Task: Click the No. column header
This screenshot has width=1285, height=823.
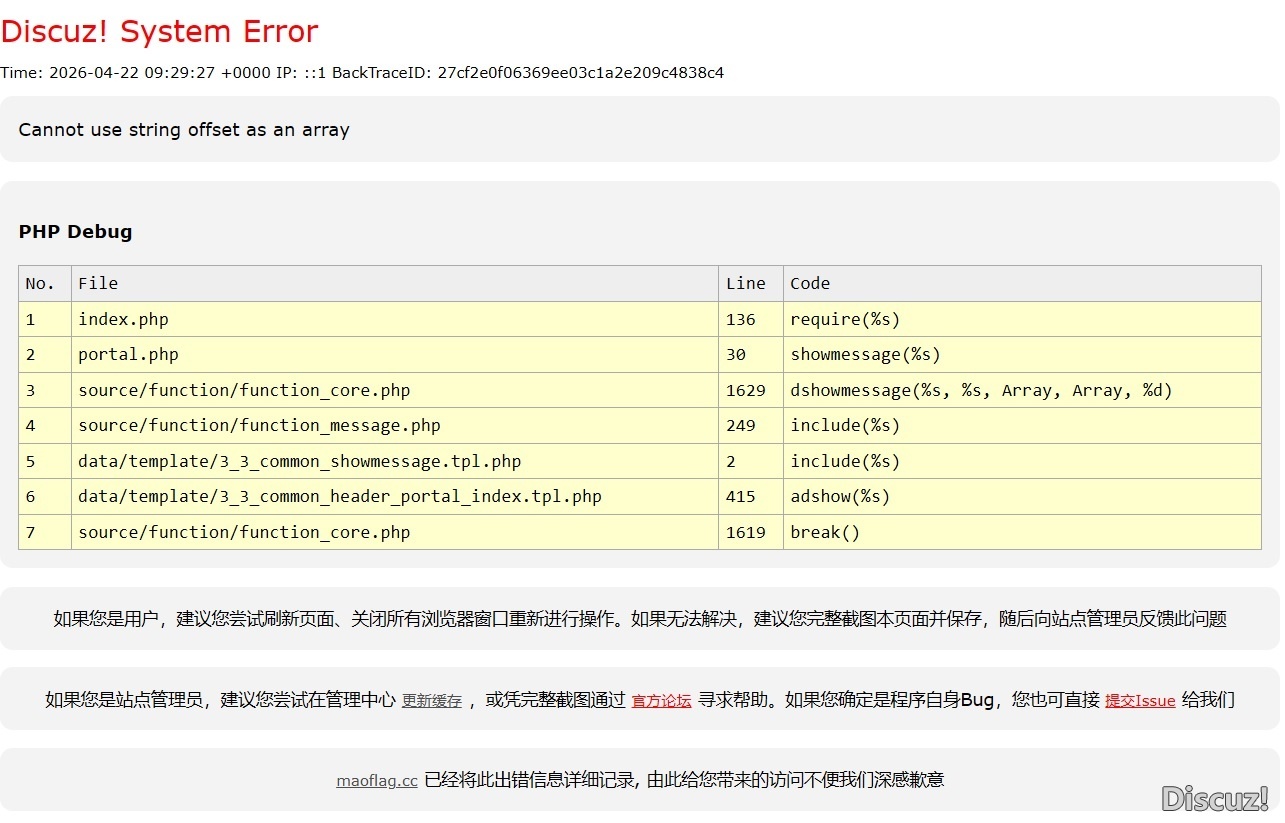Action: (x=40, y=284)
